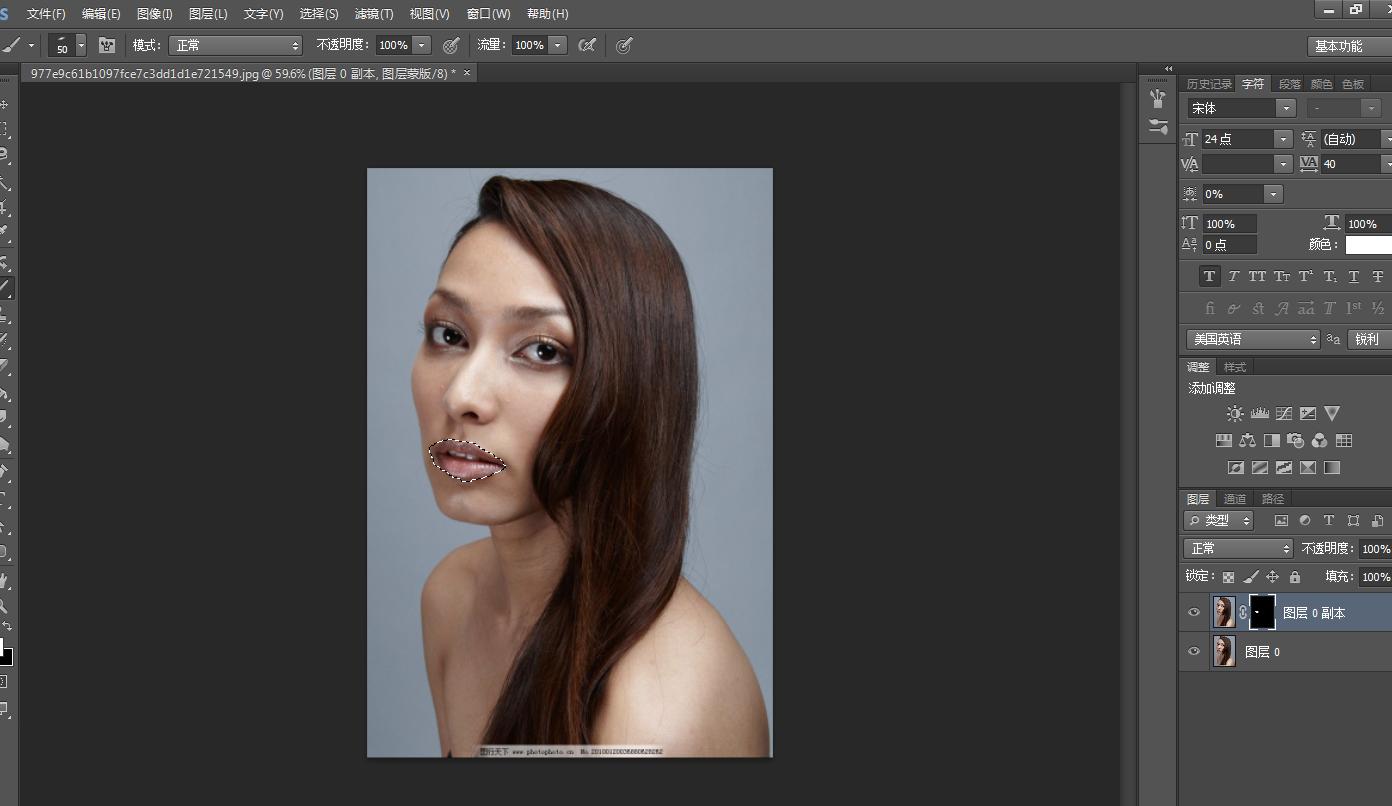Image resolution: width=1392 pixels, height=806 pixels.
Task: Hide the 图层 0 副本 layer
Action: tap(1193, 613)
